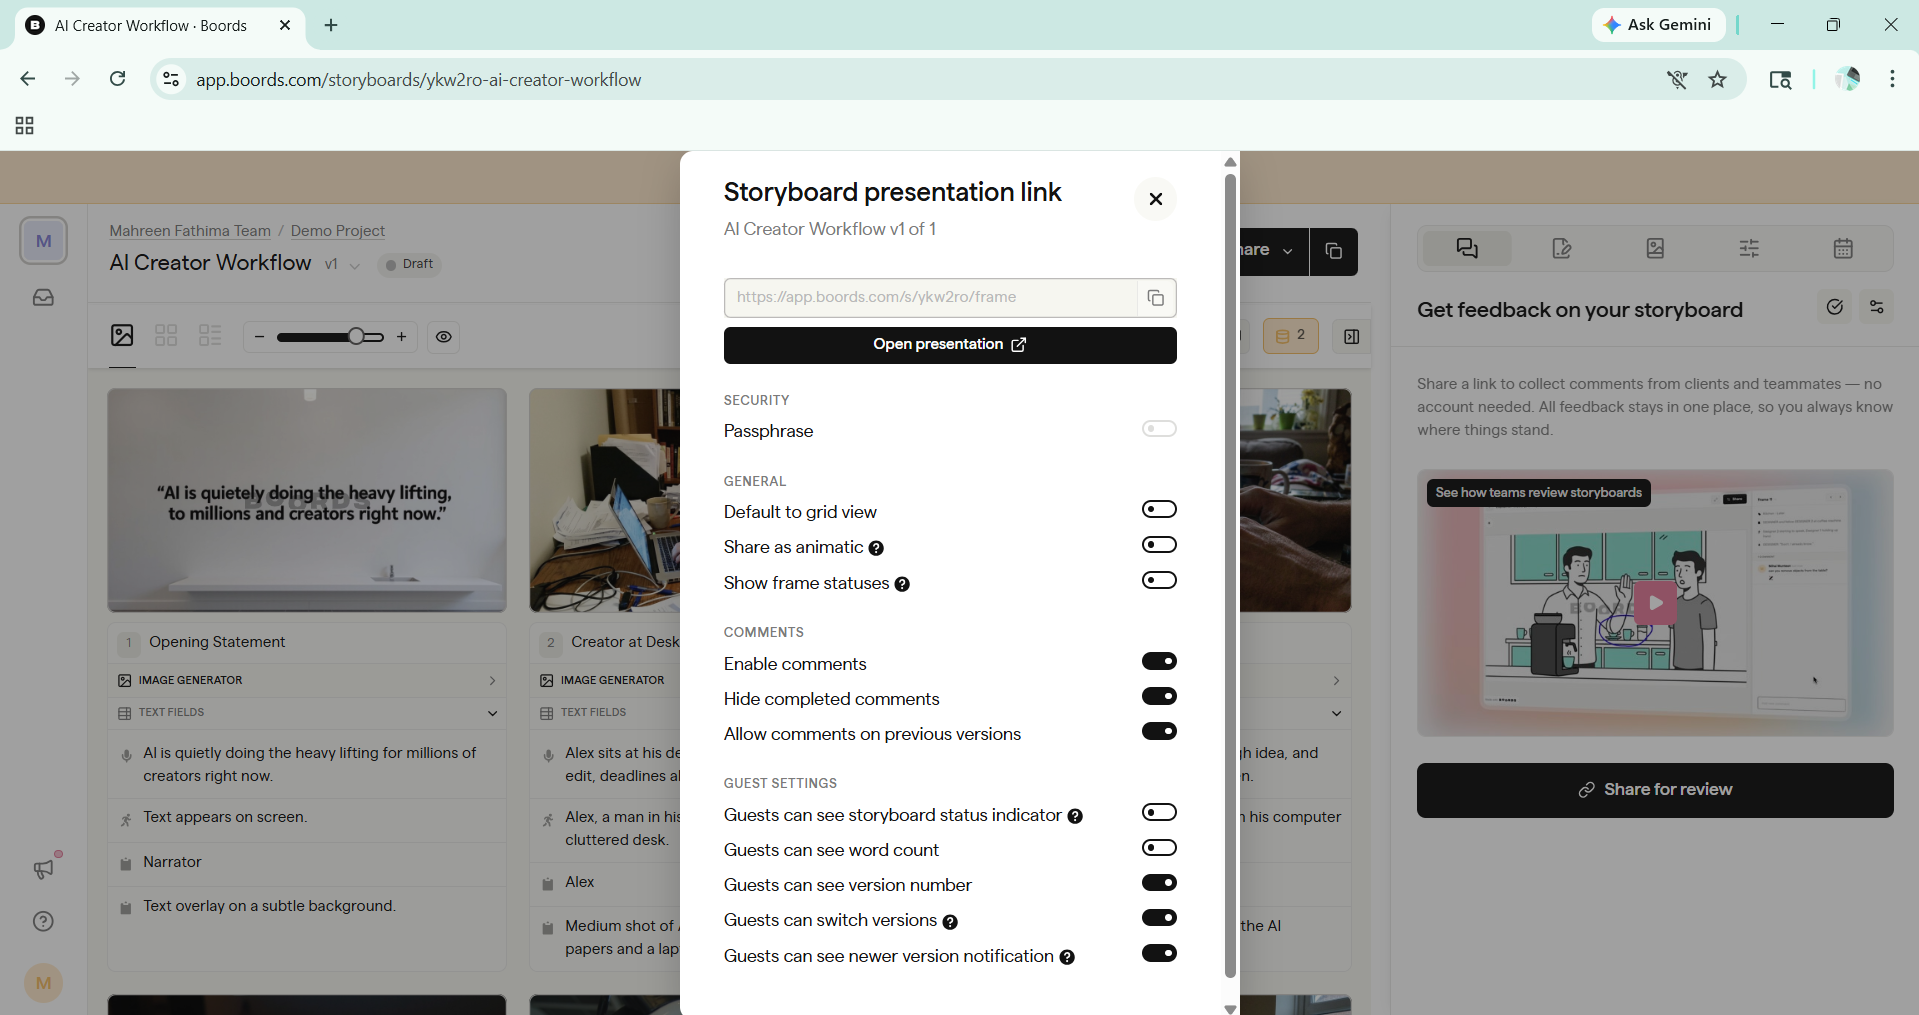Click the Share for review button
This screenshot has width=1919, height=1015.
click(x=1655, y=790)
